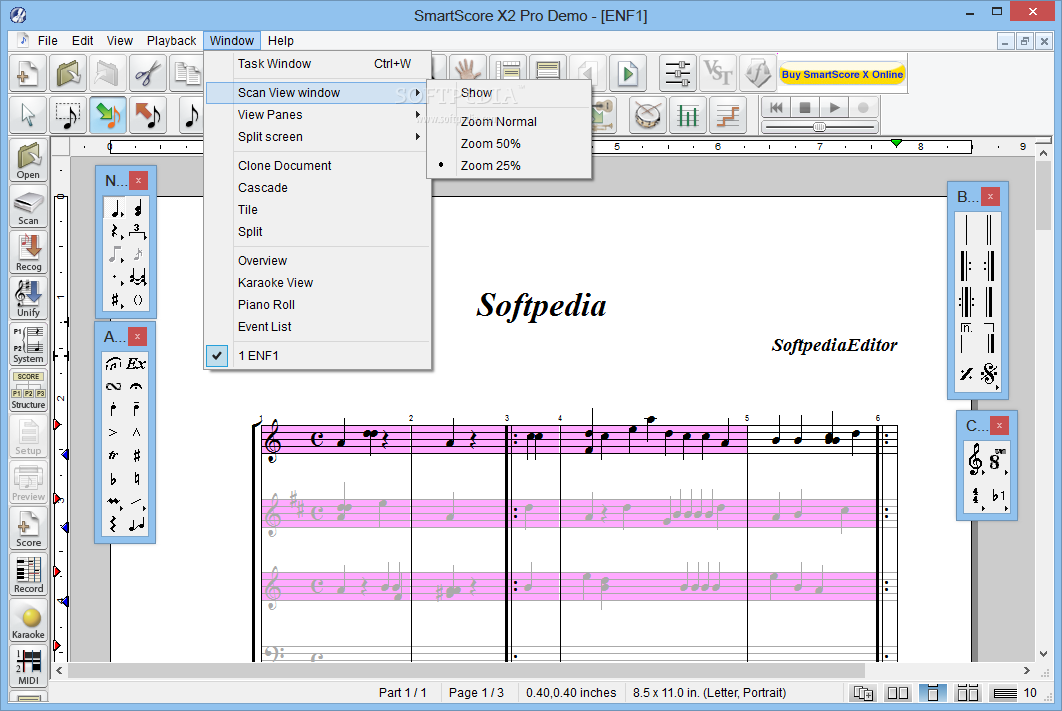Choose Task Window from the Window menu
This screenshot has width=1062, height=711.
click(x=317, y=64)
